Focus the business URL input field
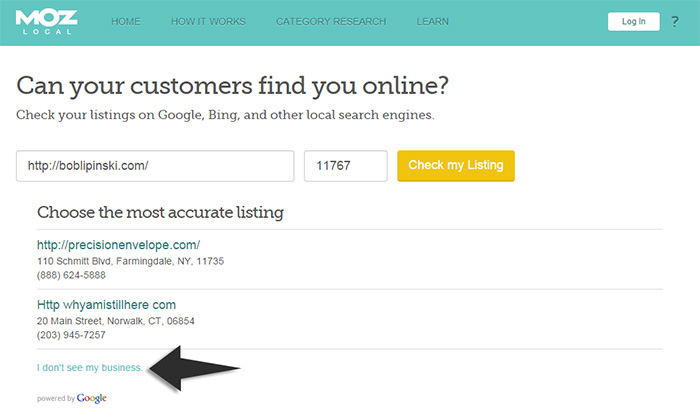The height and width of the screenshot is (419, 700). (155, 166)
